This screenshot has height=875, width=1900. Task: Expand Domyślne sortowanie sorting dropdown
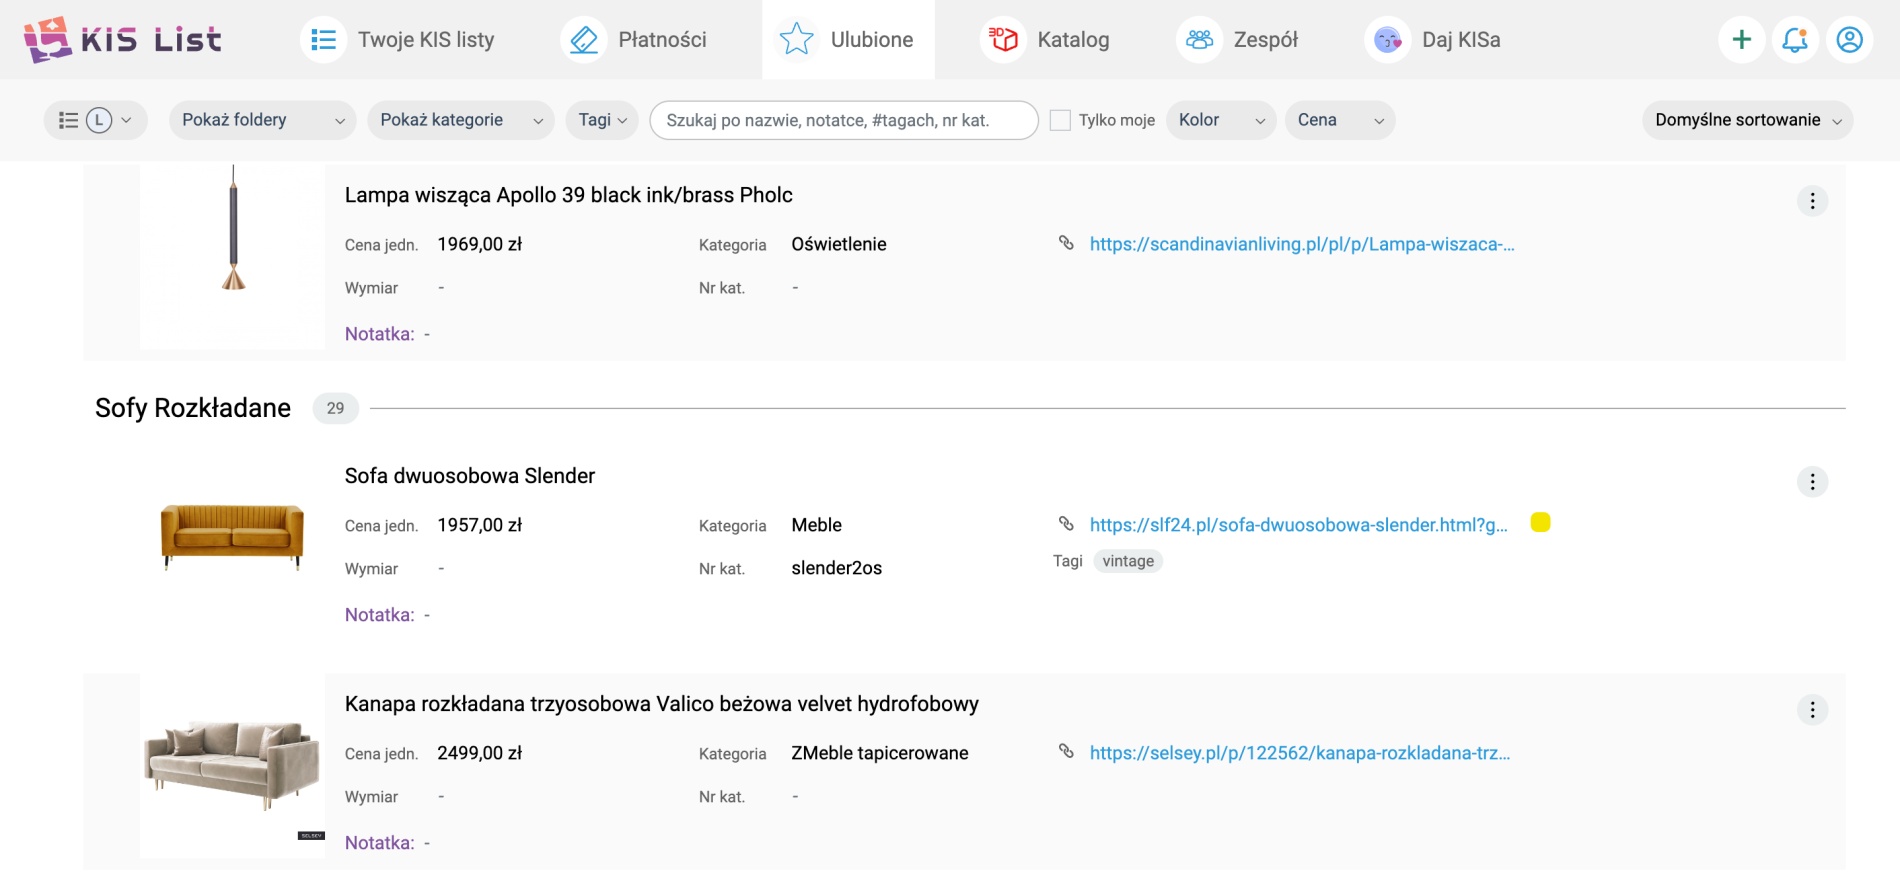1746,120
